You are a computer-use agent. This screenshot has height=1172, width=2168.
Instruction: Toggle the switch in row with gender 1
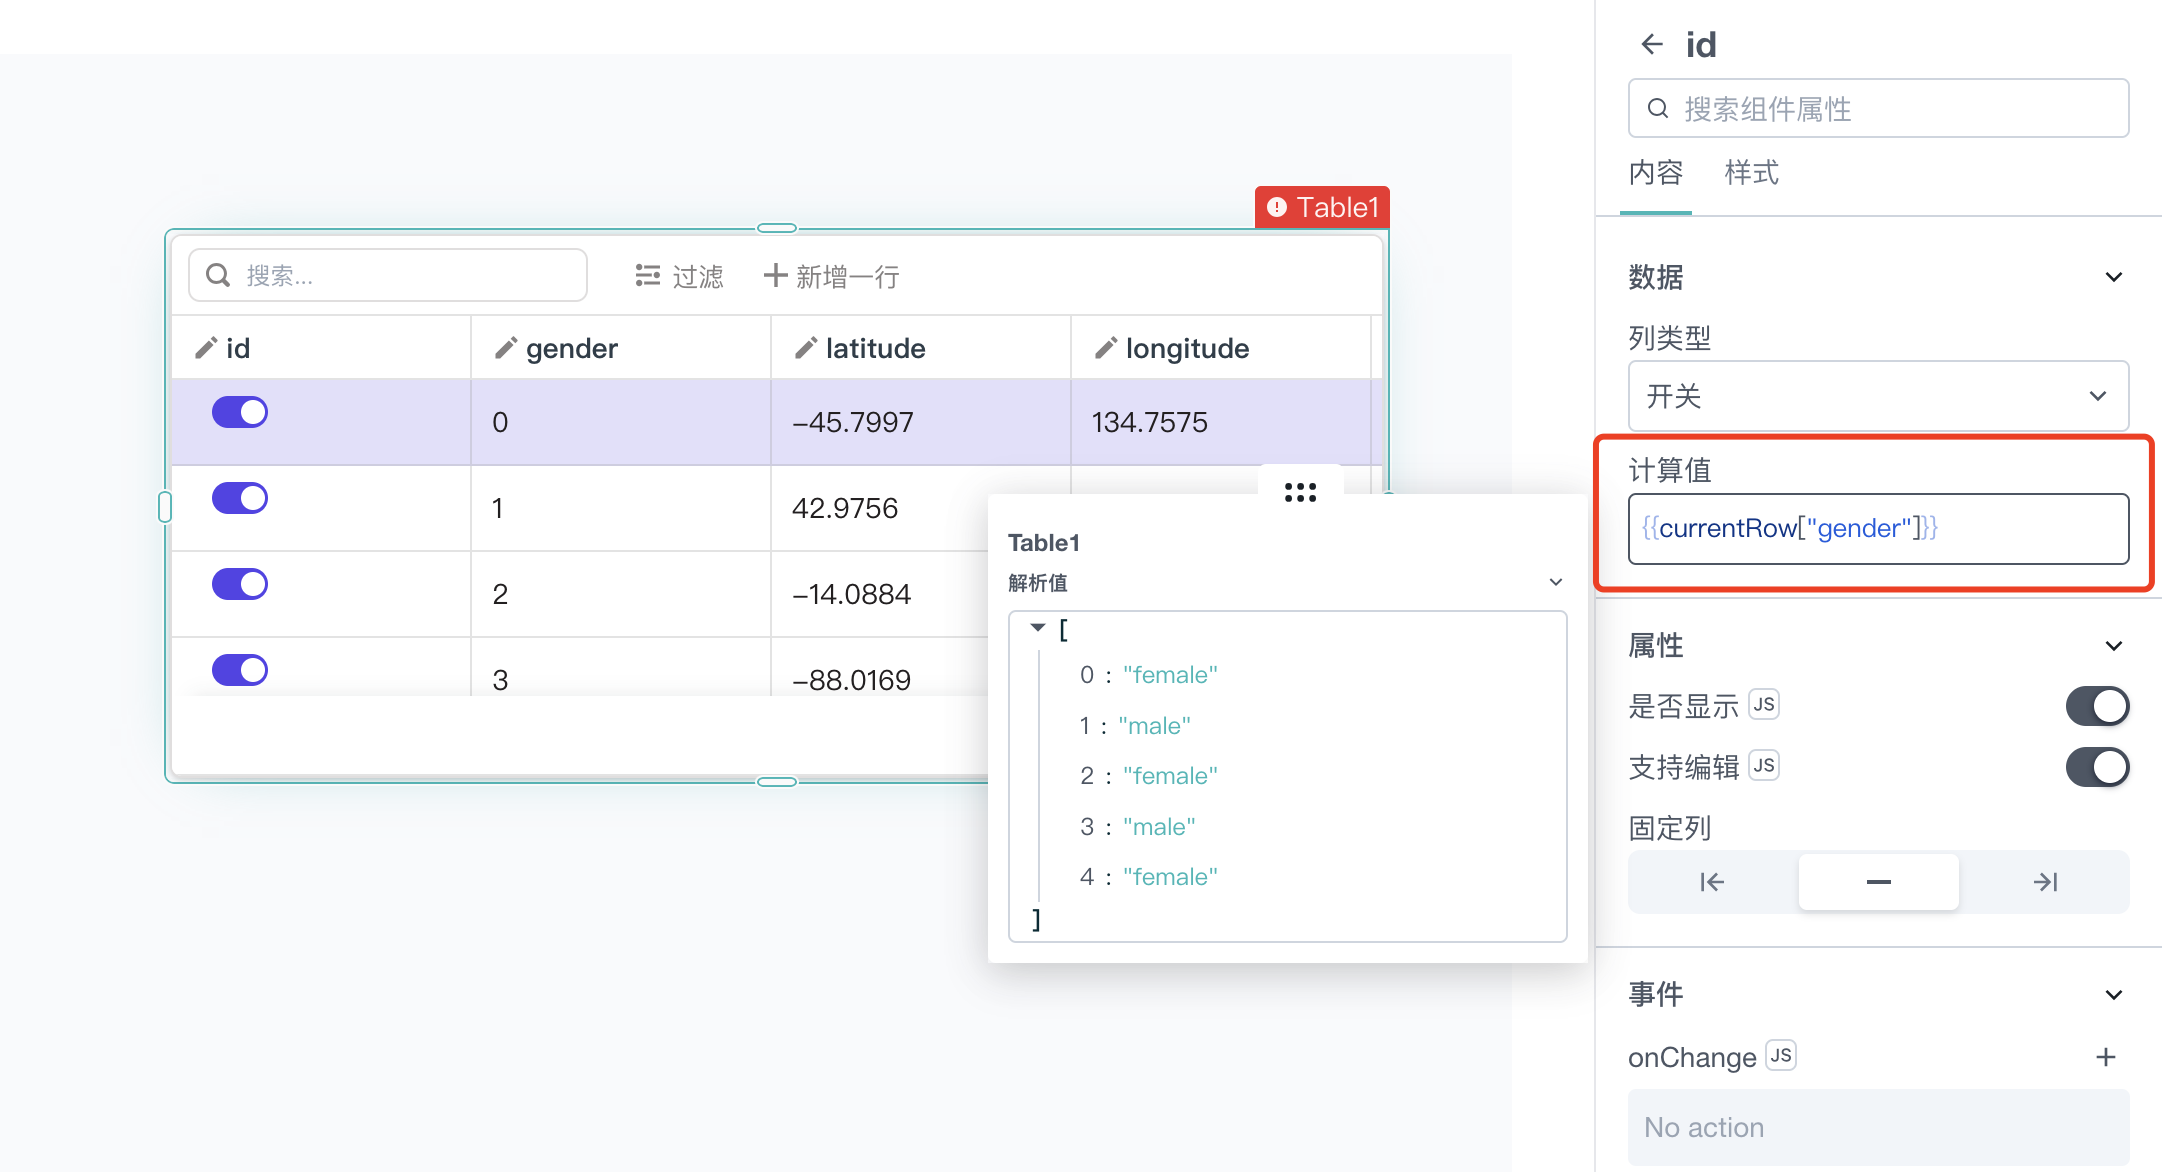coord(240,498)
